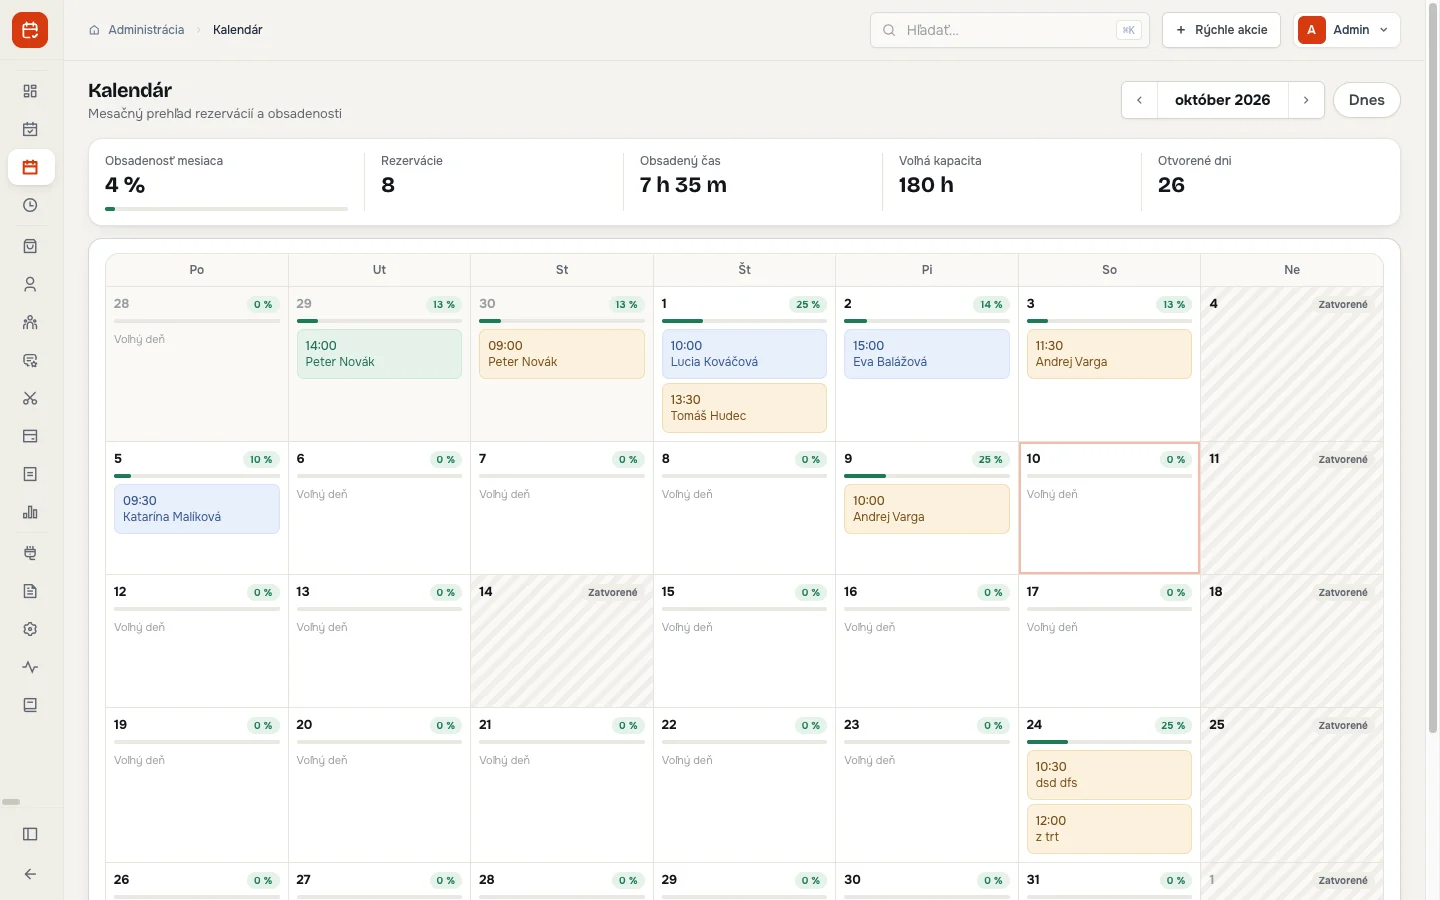The height and width of the screenshot is (900, 1440).
Task: Open the dashboard grid icon in sidebar
Action: tap(30, 91)
